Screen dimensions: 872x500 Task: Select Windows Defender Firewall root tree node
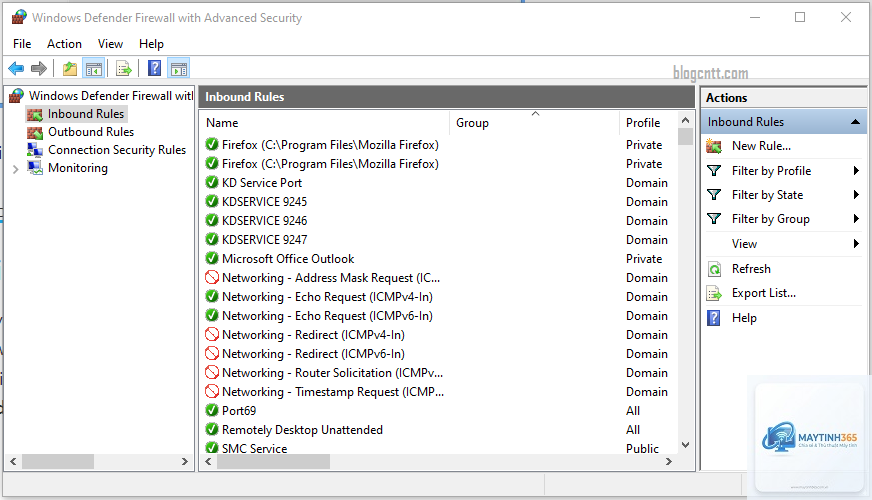[x=111, y=96]
